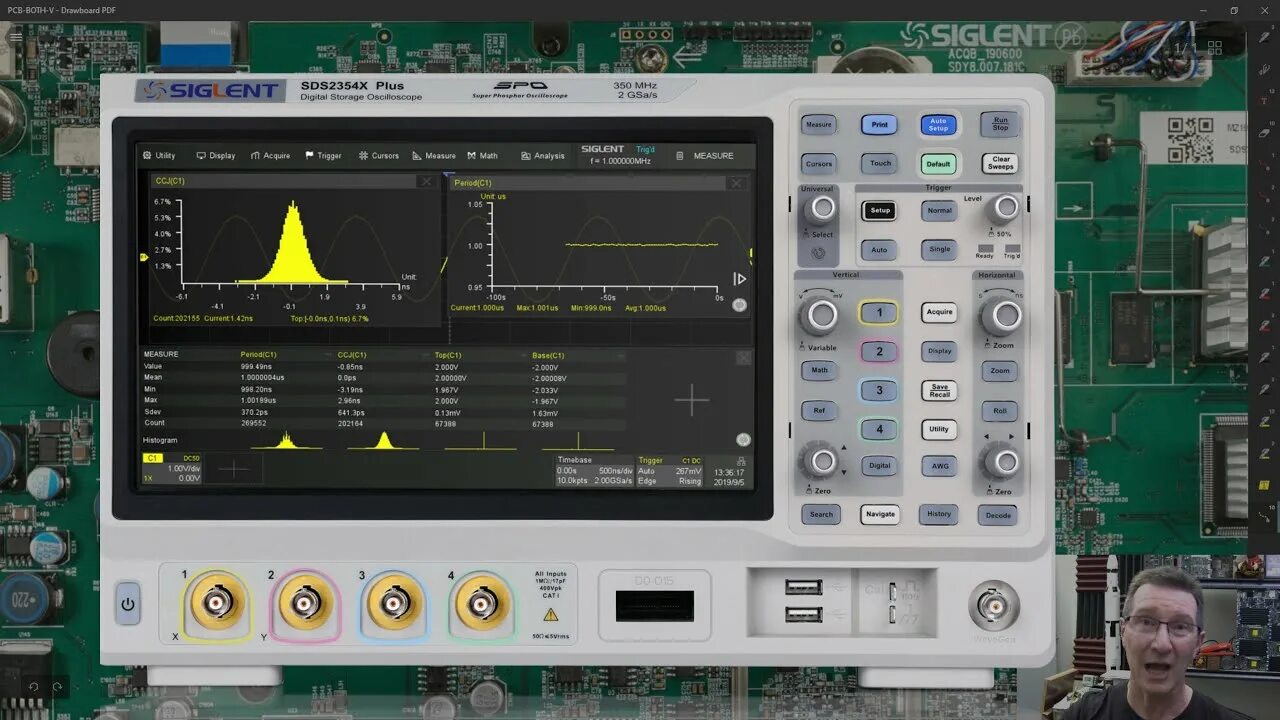
Task: Select Single trigger mode button
Action: (x=939, y=250)
